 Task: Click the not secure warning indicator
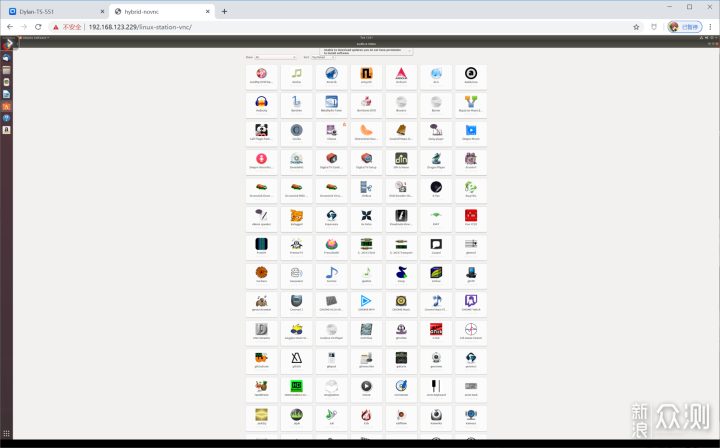(x=67, y=27)
